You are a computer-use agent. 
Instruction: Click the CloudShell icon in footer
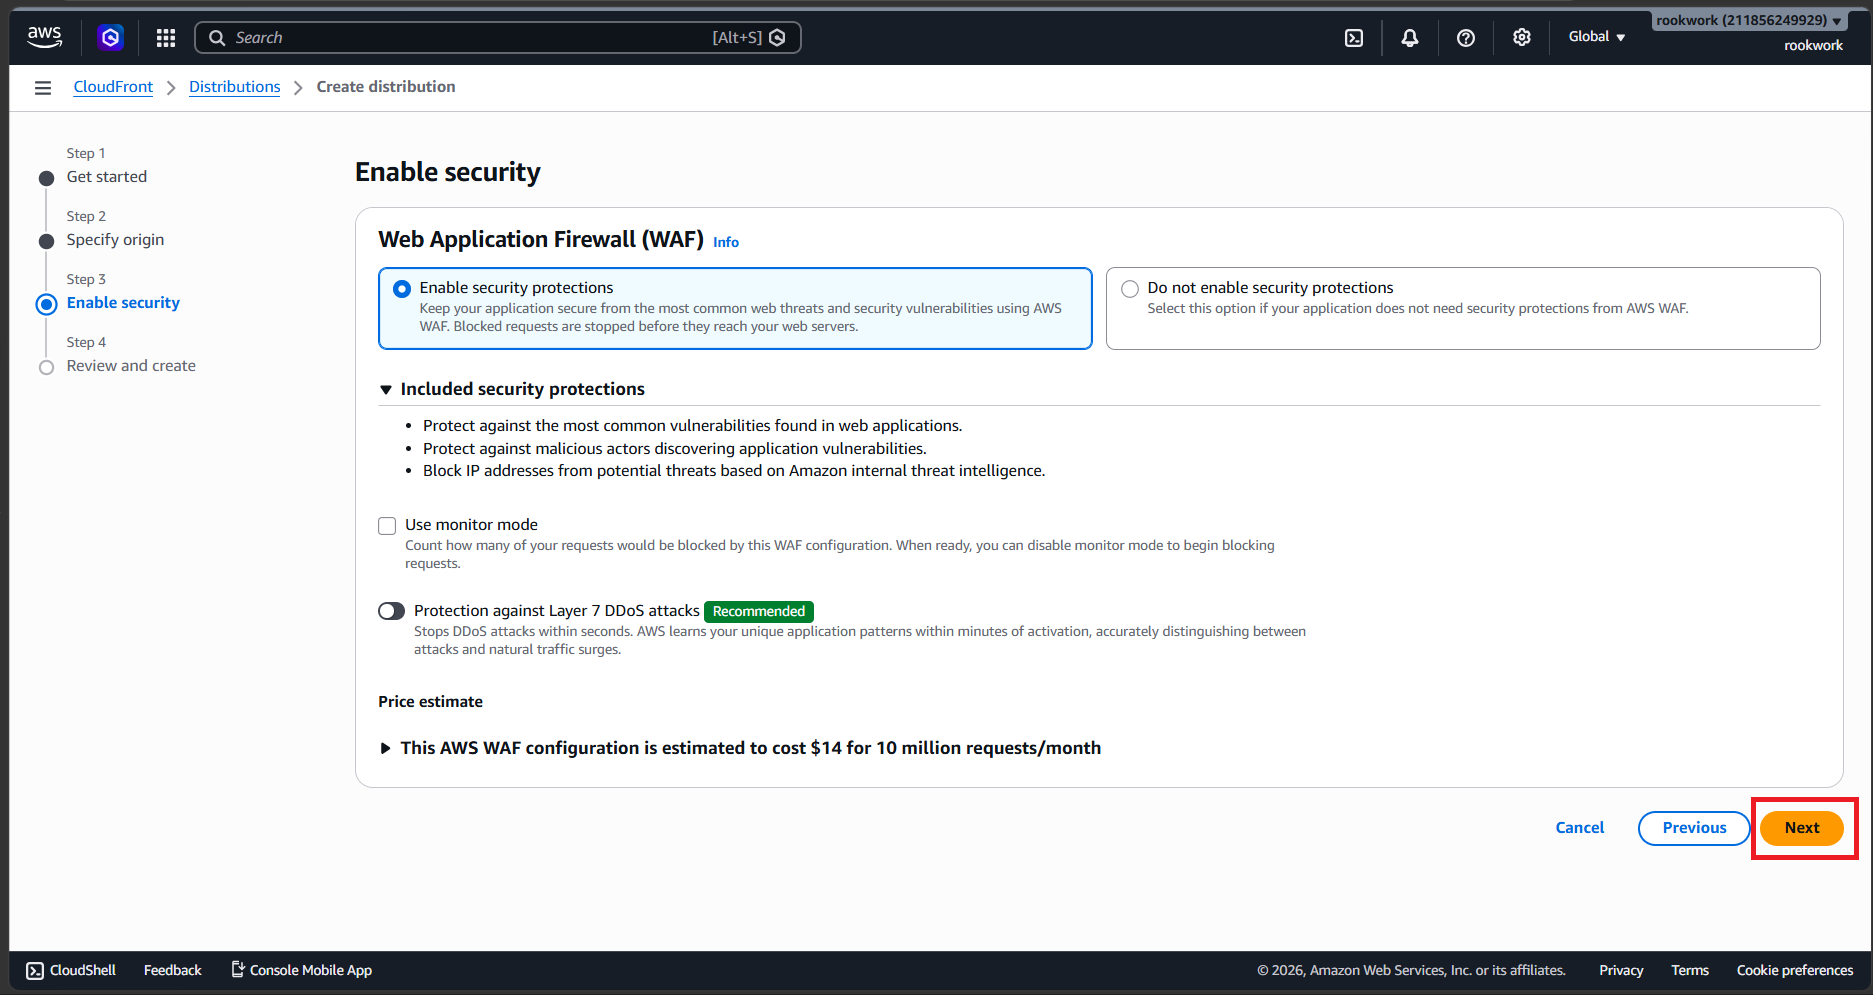[x=35, y=970]
